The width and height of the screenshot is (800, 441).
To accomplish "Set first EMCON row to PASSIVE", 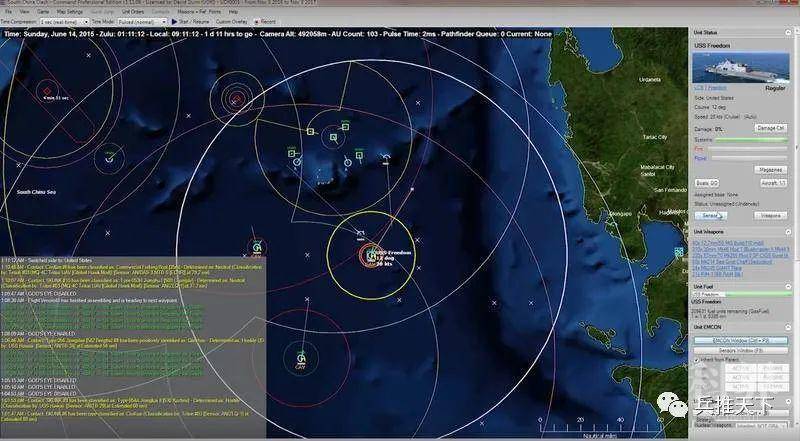I will (772, 368).
